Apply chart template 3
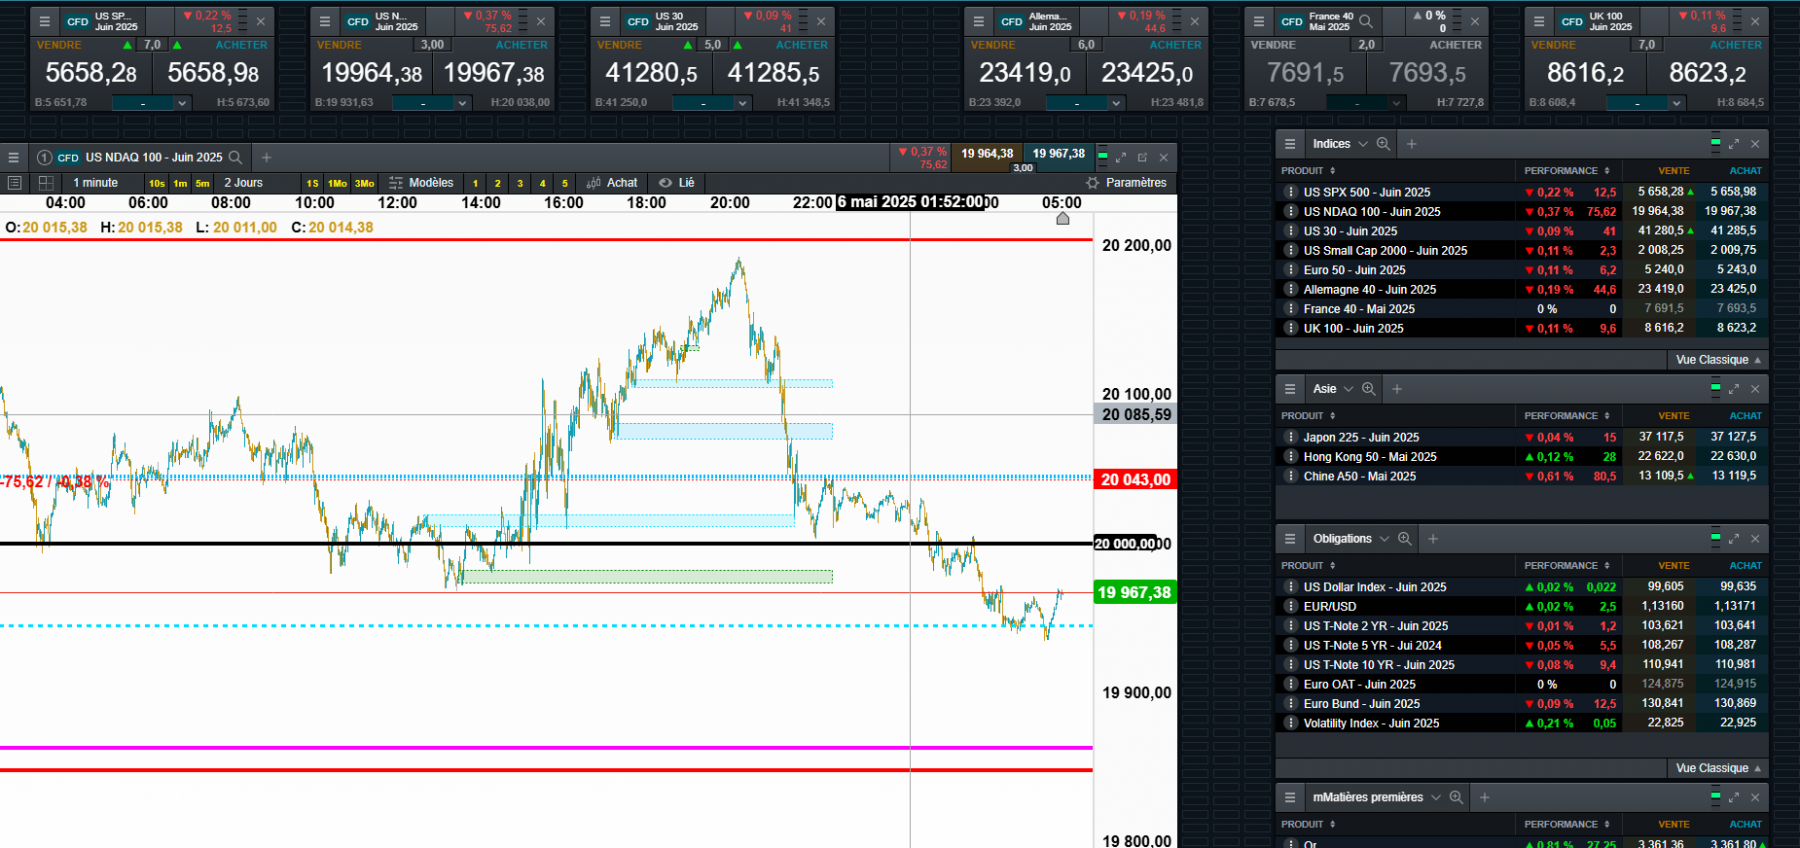The height and width of the screenshot is (848, 1800). click(x=520, y=183)
